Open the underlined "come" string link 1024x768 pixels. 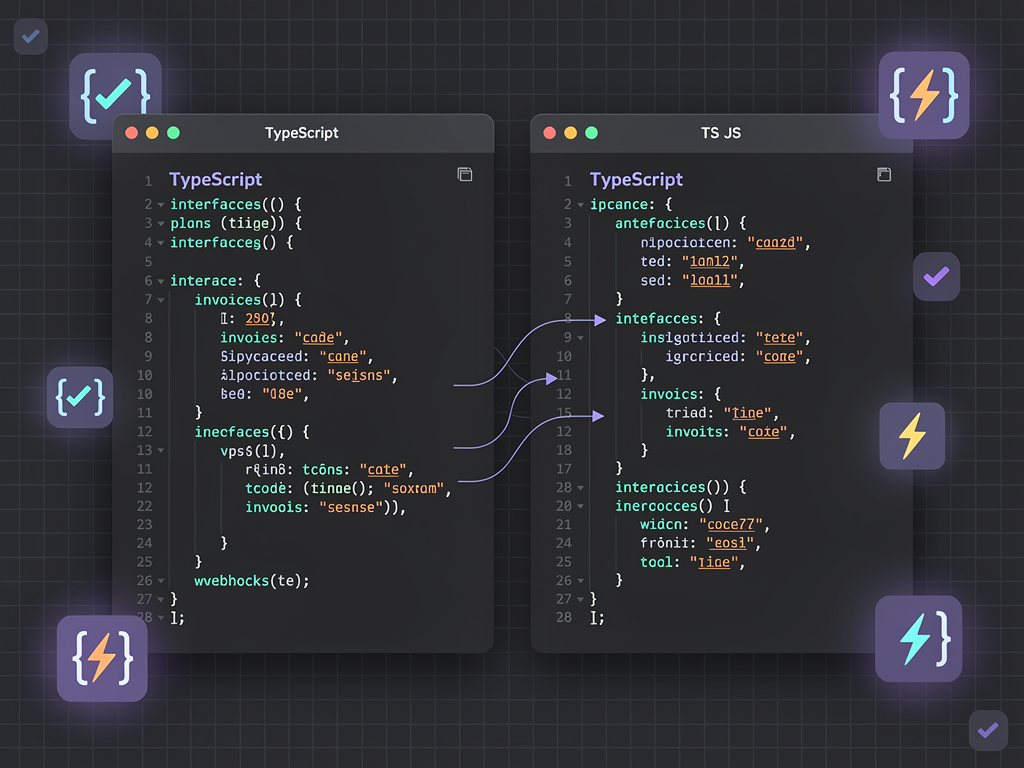tap(780, 357)
